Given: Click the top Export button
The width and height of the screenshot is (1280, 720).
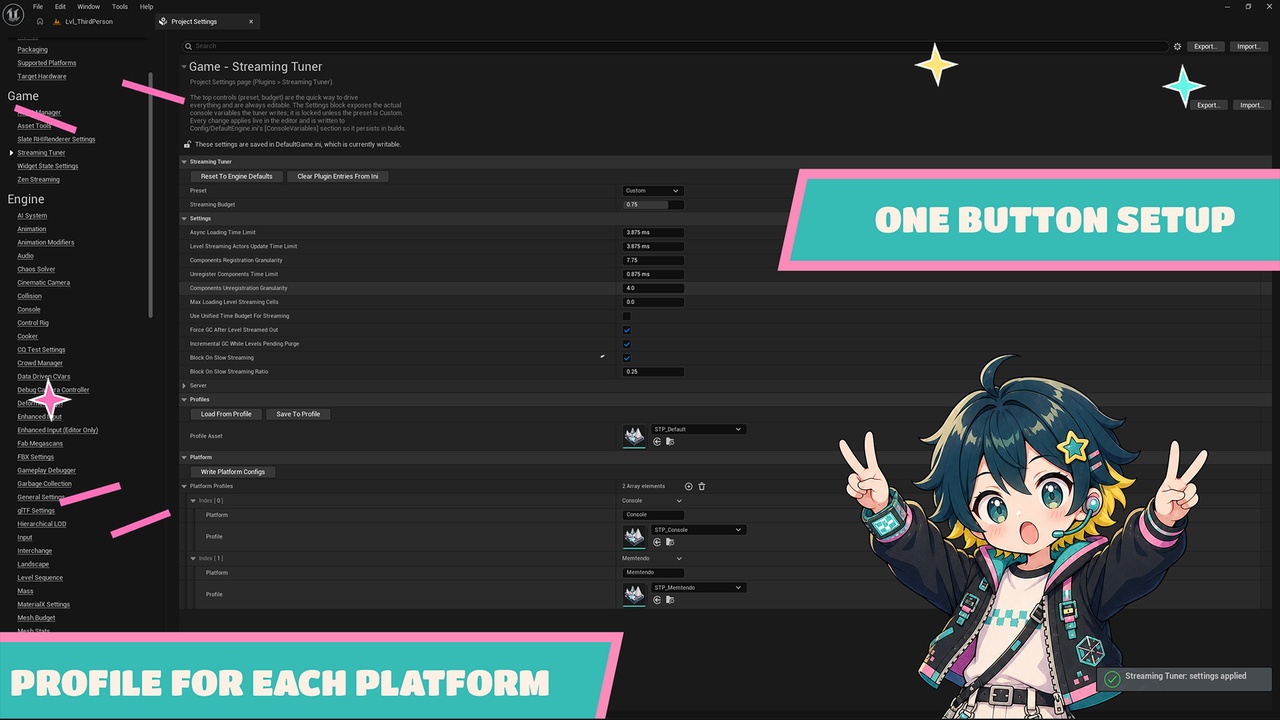Looking at the screenshot, I should pos(1206,46).
